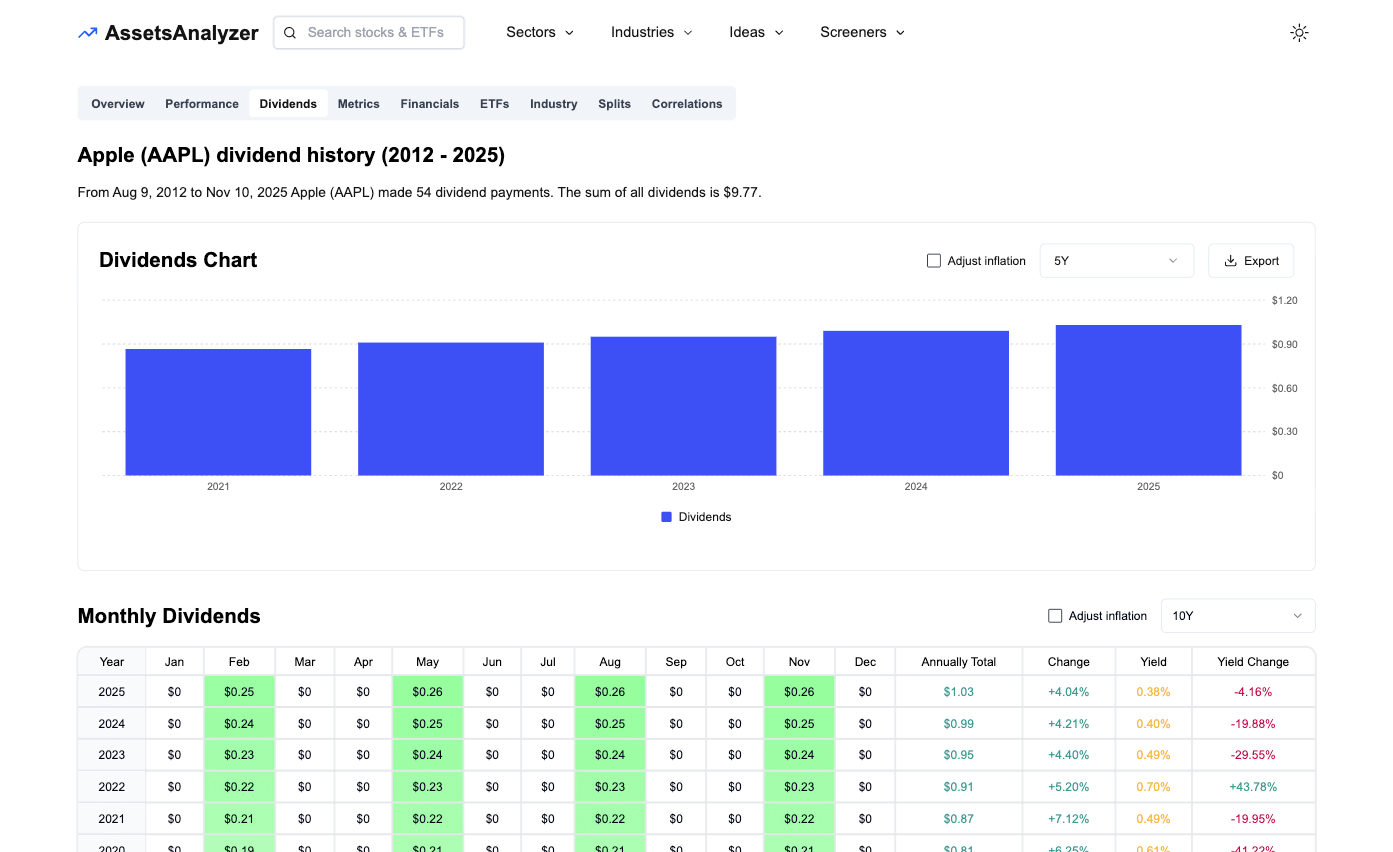
Task: Click the stocks and ETFs search field
Action: click(x=380, y=32)
